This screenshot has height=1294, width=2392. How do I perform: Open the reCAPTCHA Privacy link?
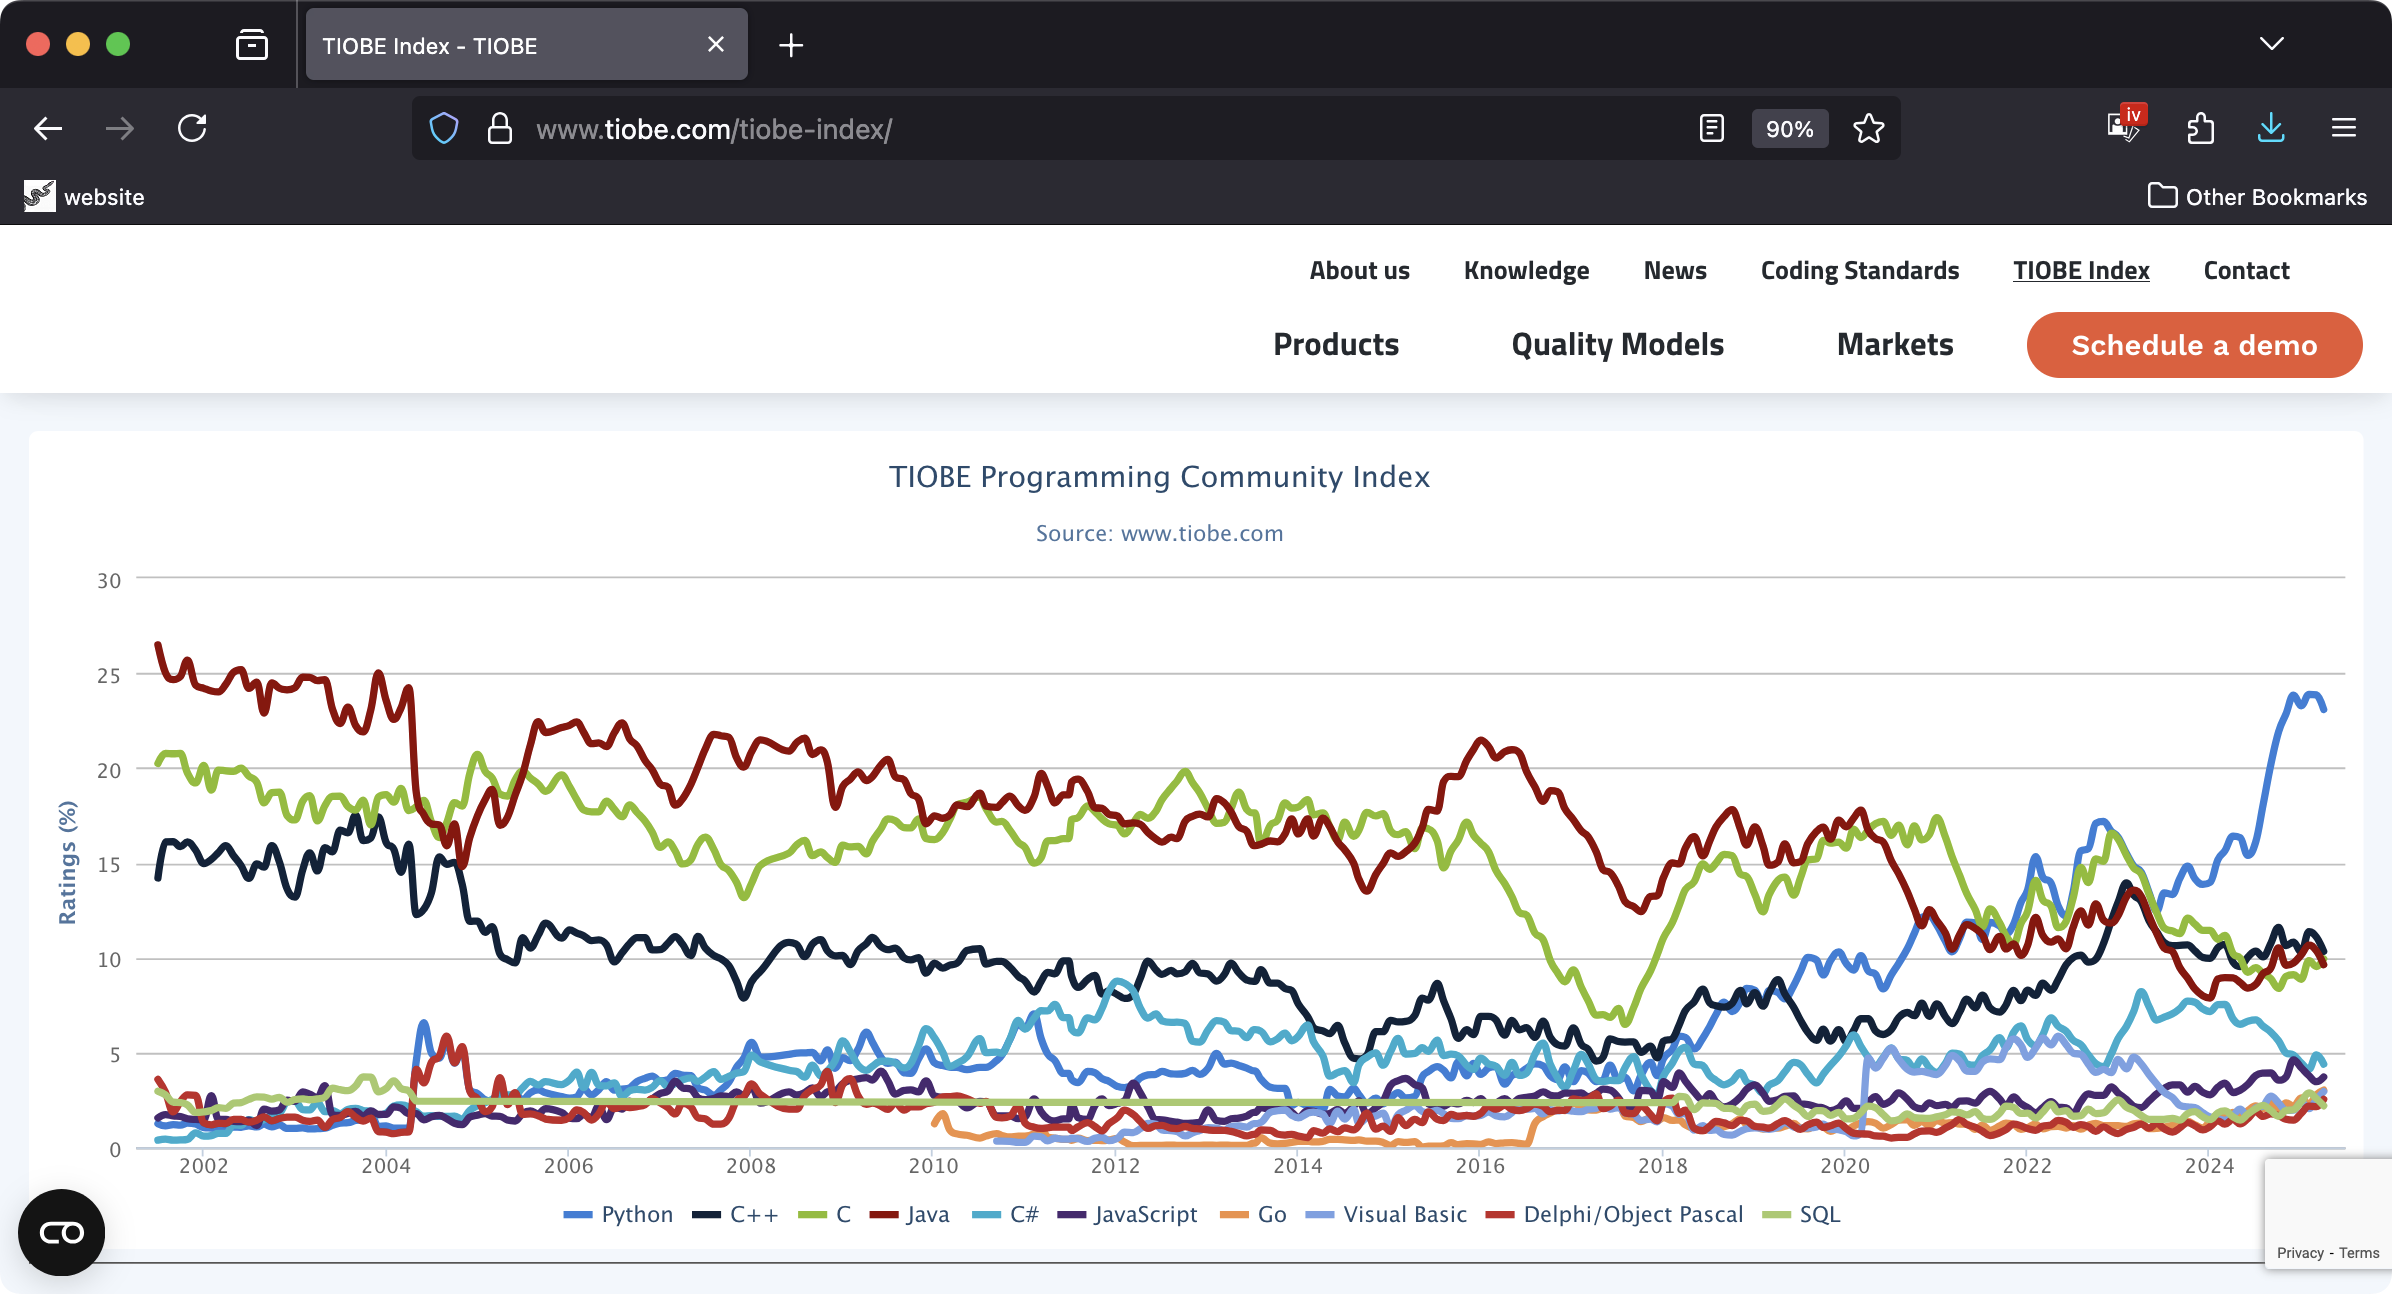coord(2300,1253)
